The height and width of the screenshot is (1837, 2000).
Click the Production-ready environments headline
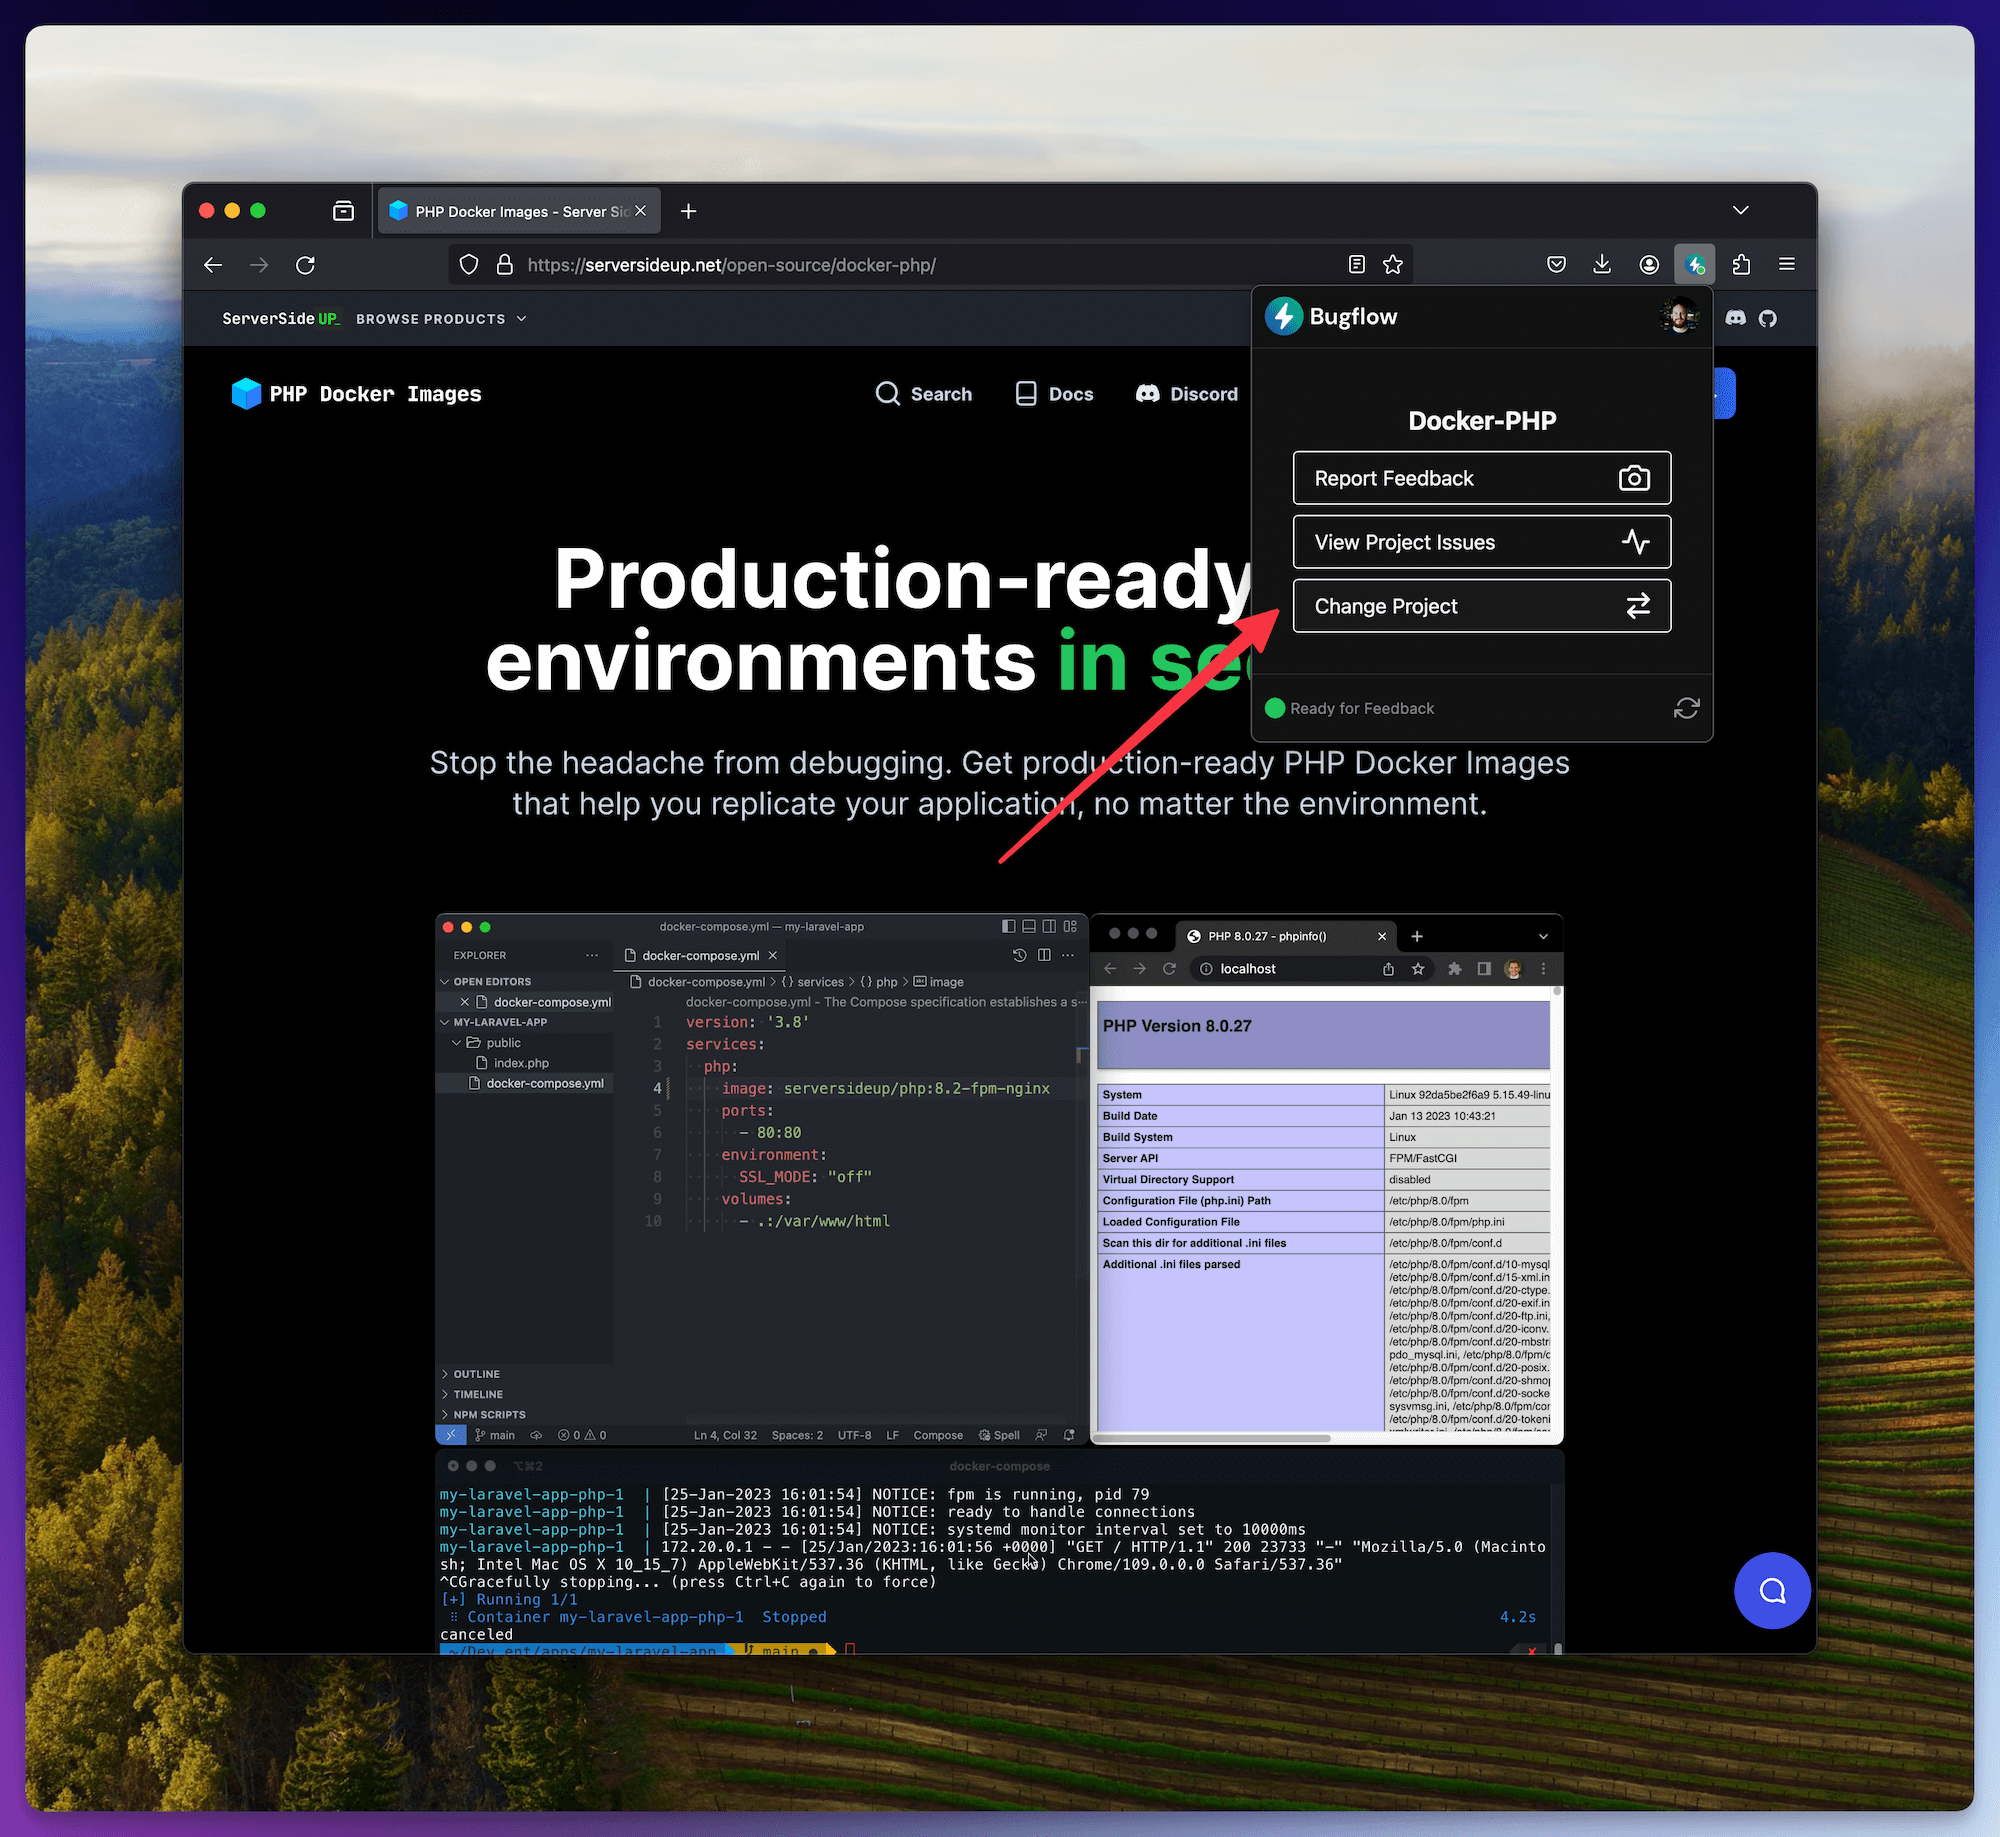tap(870, 620)
